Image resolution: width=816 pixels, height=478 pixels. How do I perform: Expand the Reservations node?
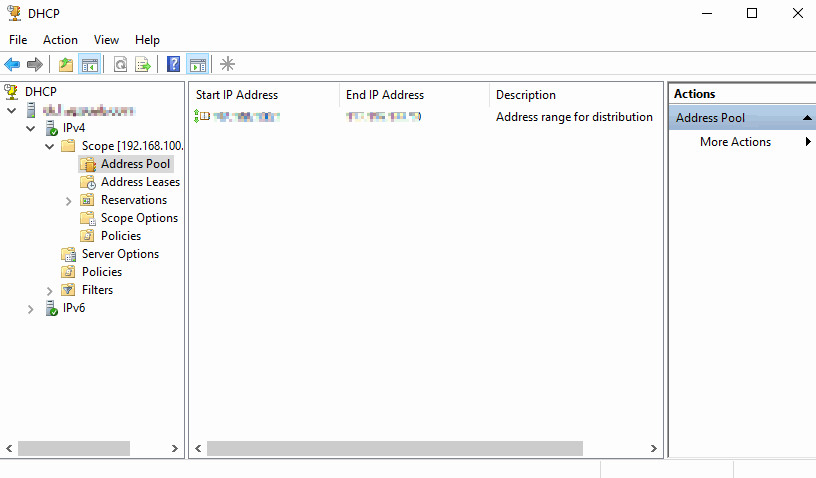(x=68, y=200)
